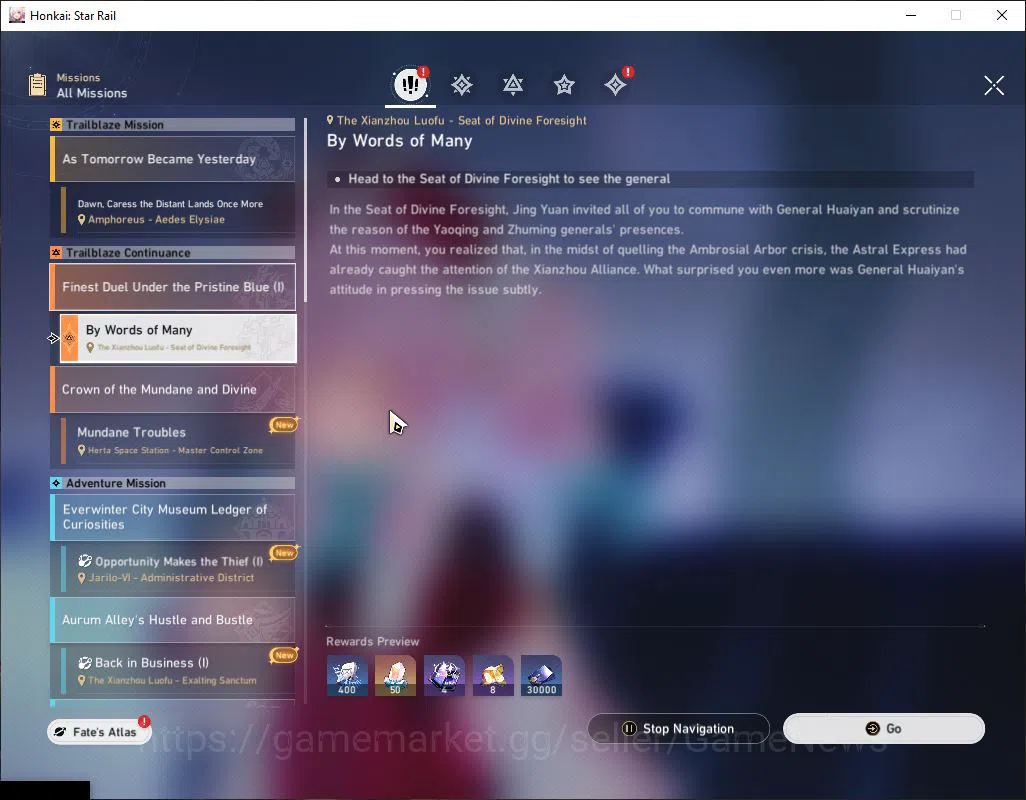Screen dimensions: 1026x800
Task: View the 50 Stellar Jade reward
Action: pyautogui.click(x=395, y=676)
